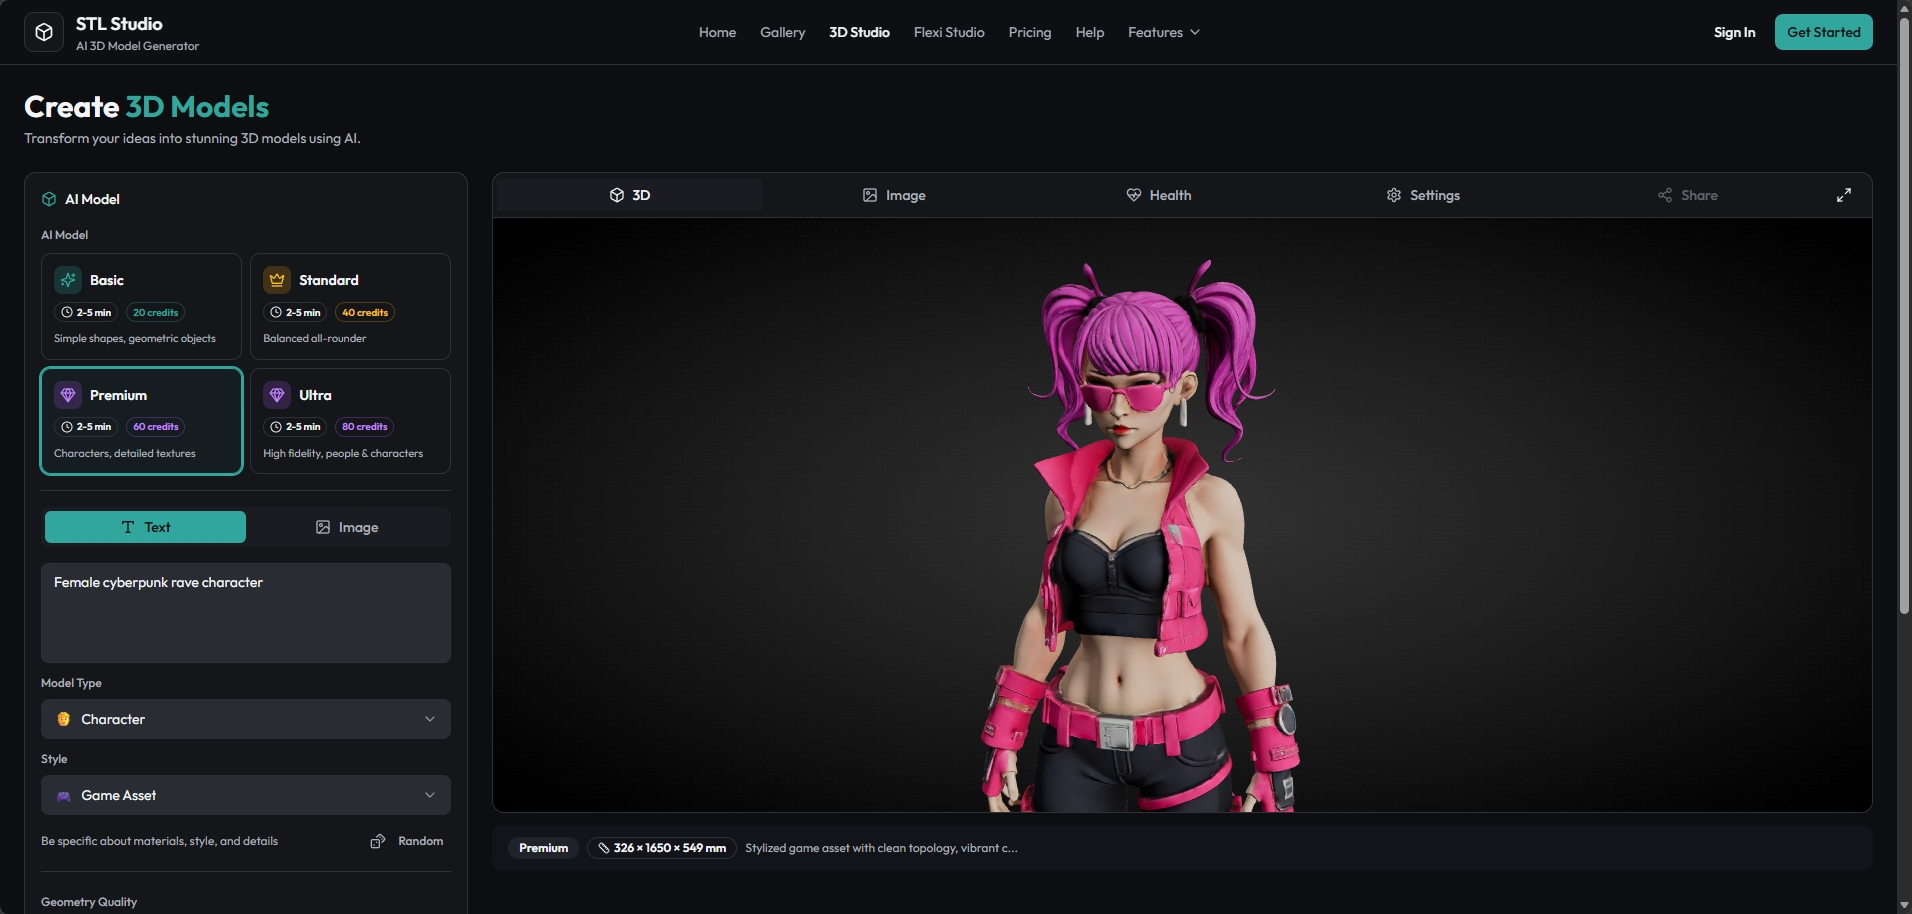1912x914 pixels.
Task: Choose the Ultra AI model
Action: pos(350,421)
